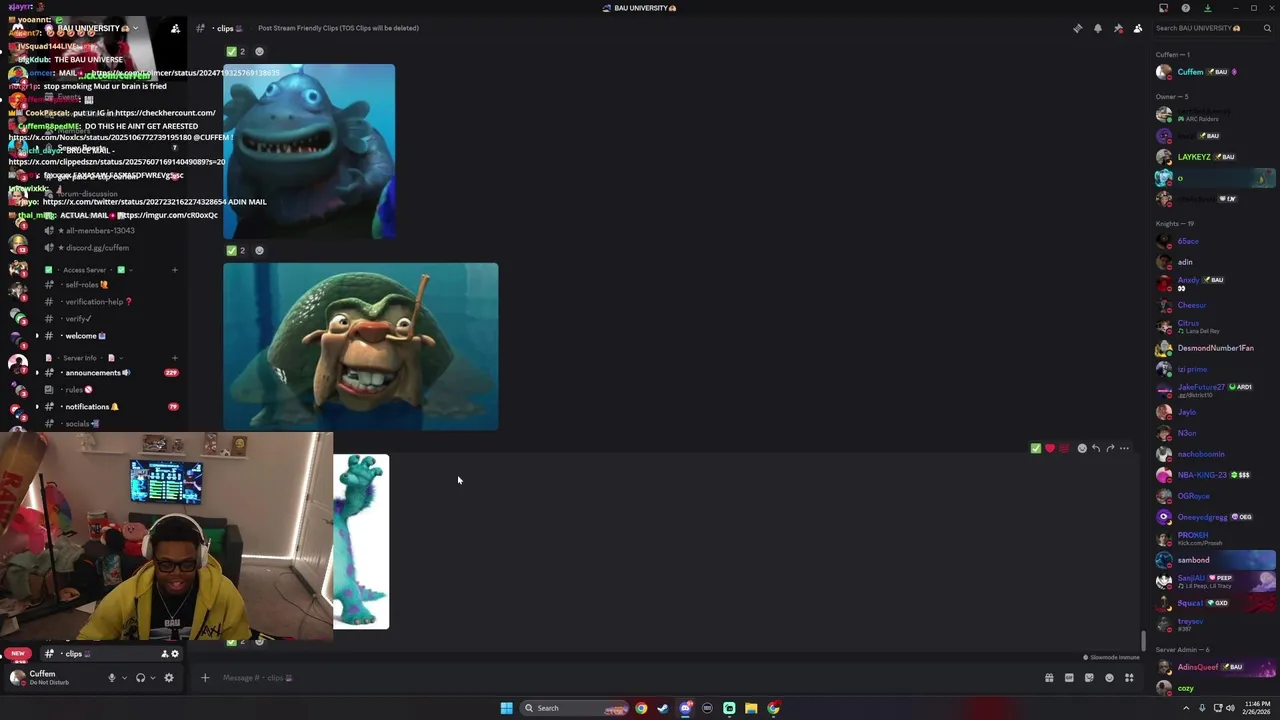Open the gift icon in message bar
The width and height of the screenshot is (1280, 720).
pyautogui.click(x=1049, y=678)
